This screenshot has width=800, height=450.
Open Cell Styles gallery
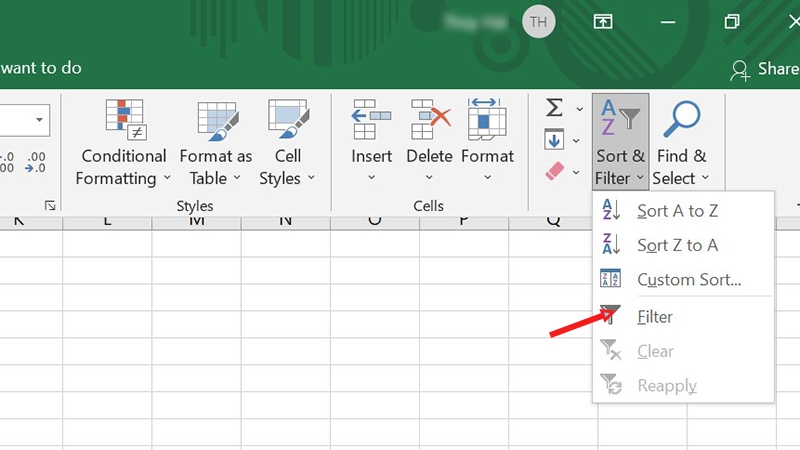[x=287, y=143]
